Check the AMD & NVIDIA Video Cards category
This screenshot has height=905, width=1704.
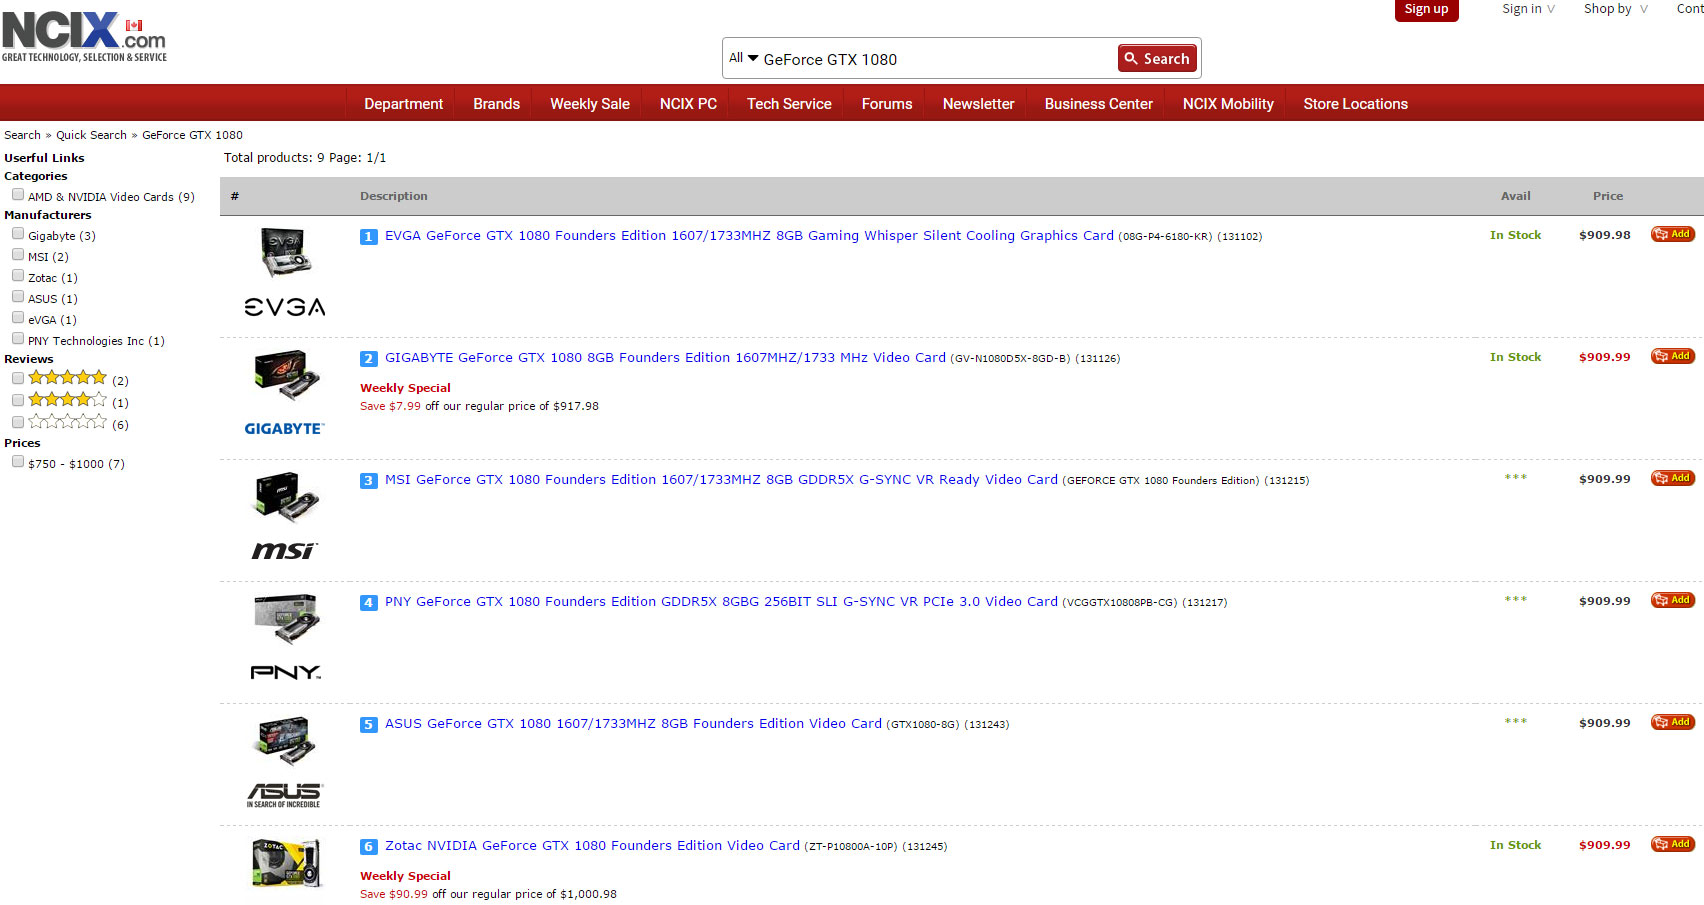point(18,195)
